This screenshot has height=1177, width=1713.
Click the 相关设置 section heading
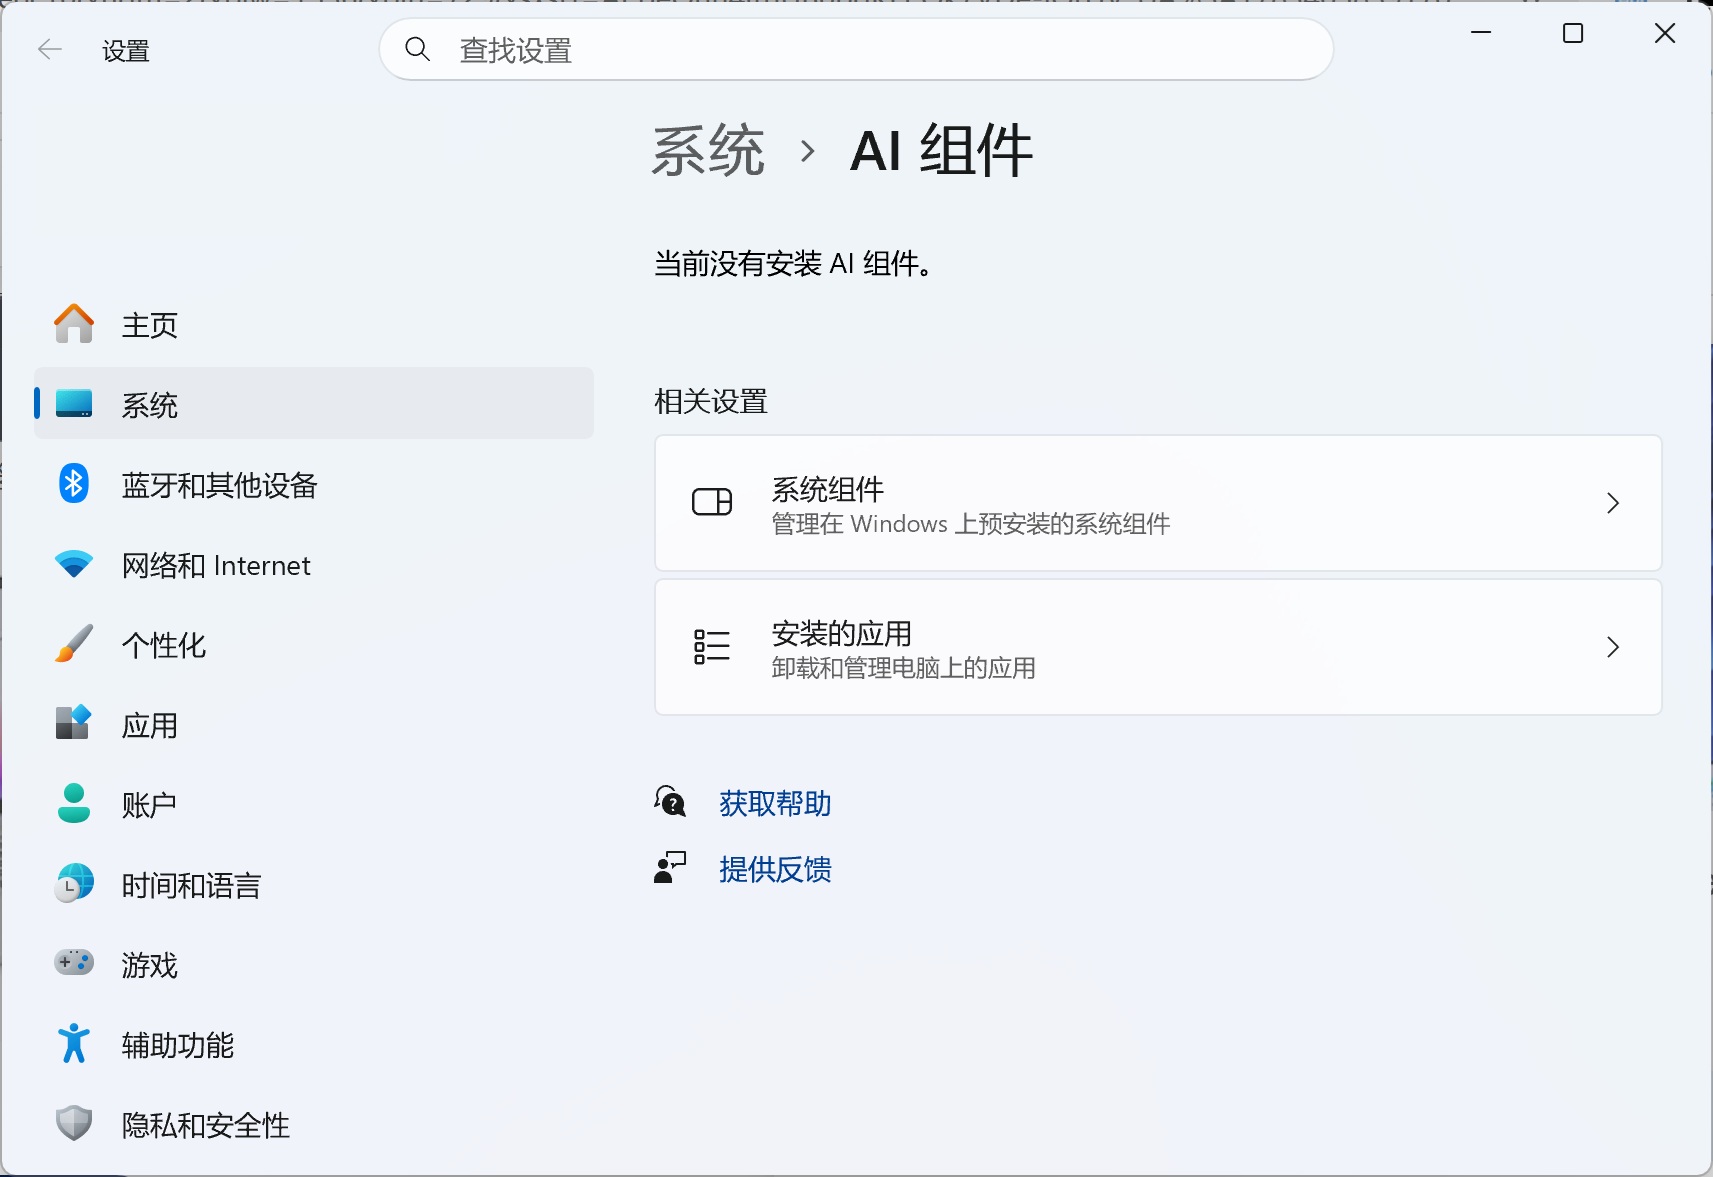tap(711, 401)
